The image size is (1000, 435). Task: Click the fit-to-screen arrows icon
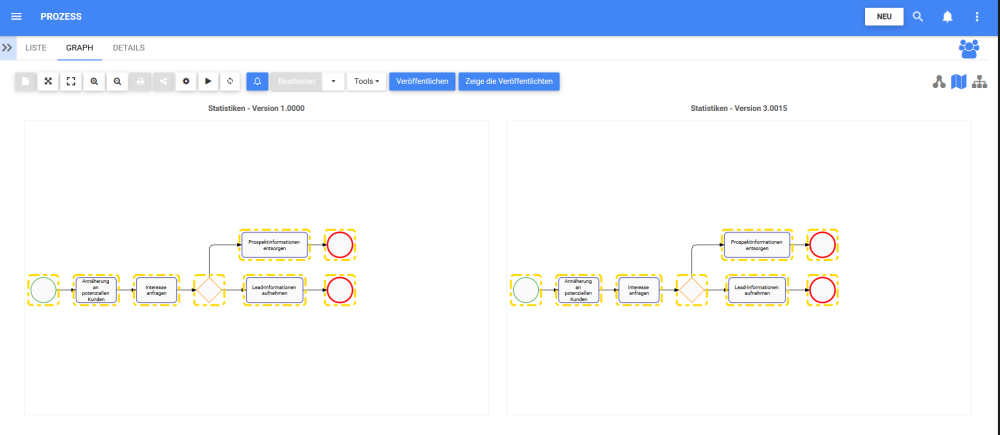click(48, 81)
